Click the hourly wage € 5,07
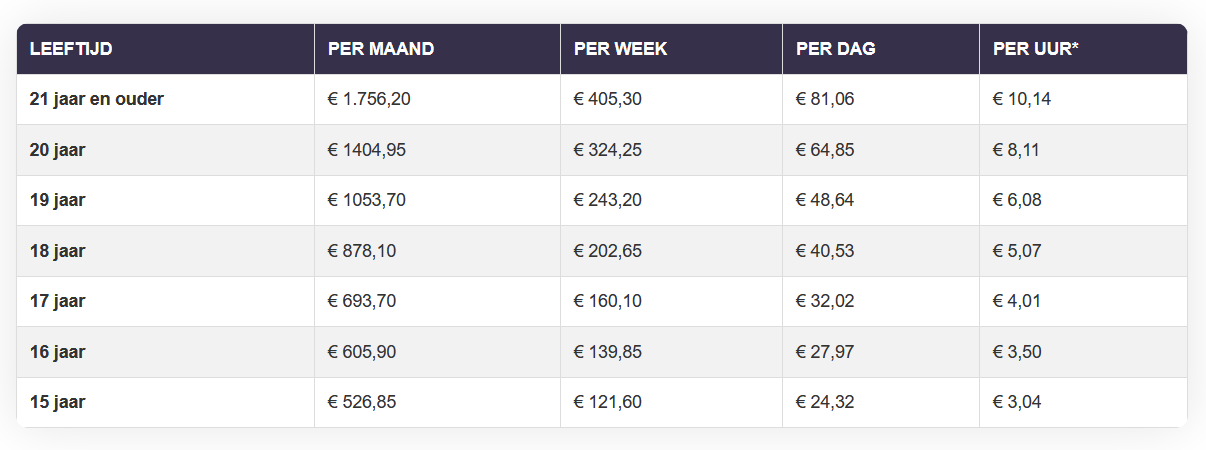Screen dimensions: 1206x450 pos(1017,251)
